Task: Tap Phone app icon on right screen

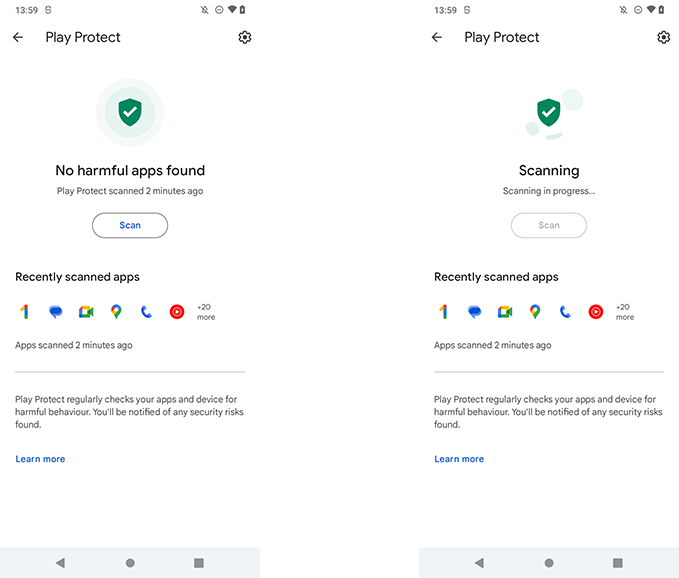Action: click(x=565, y=312)
